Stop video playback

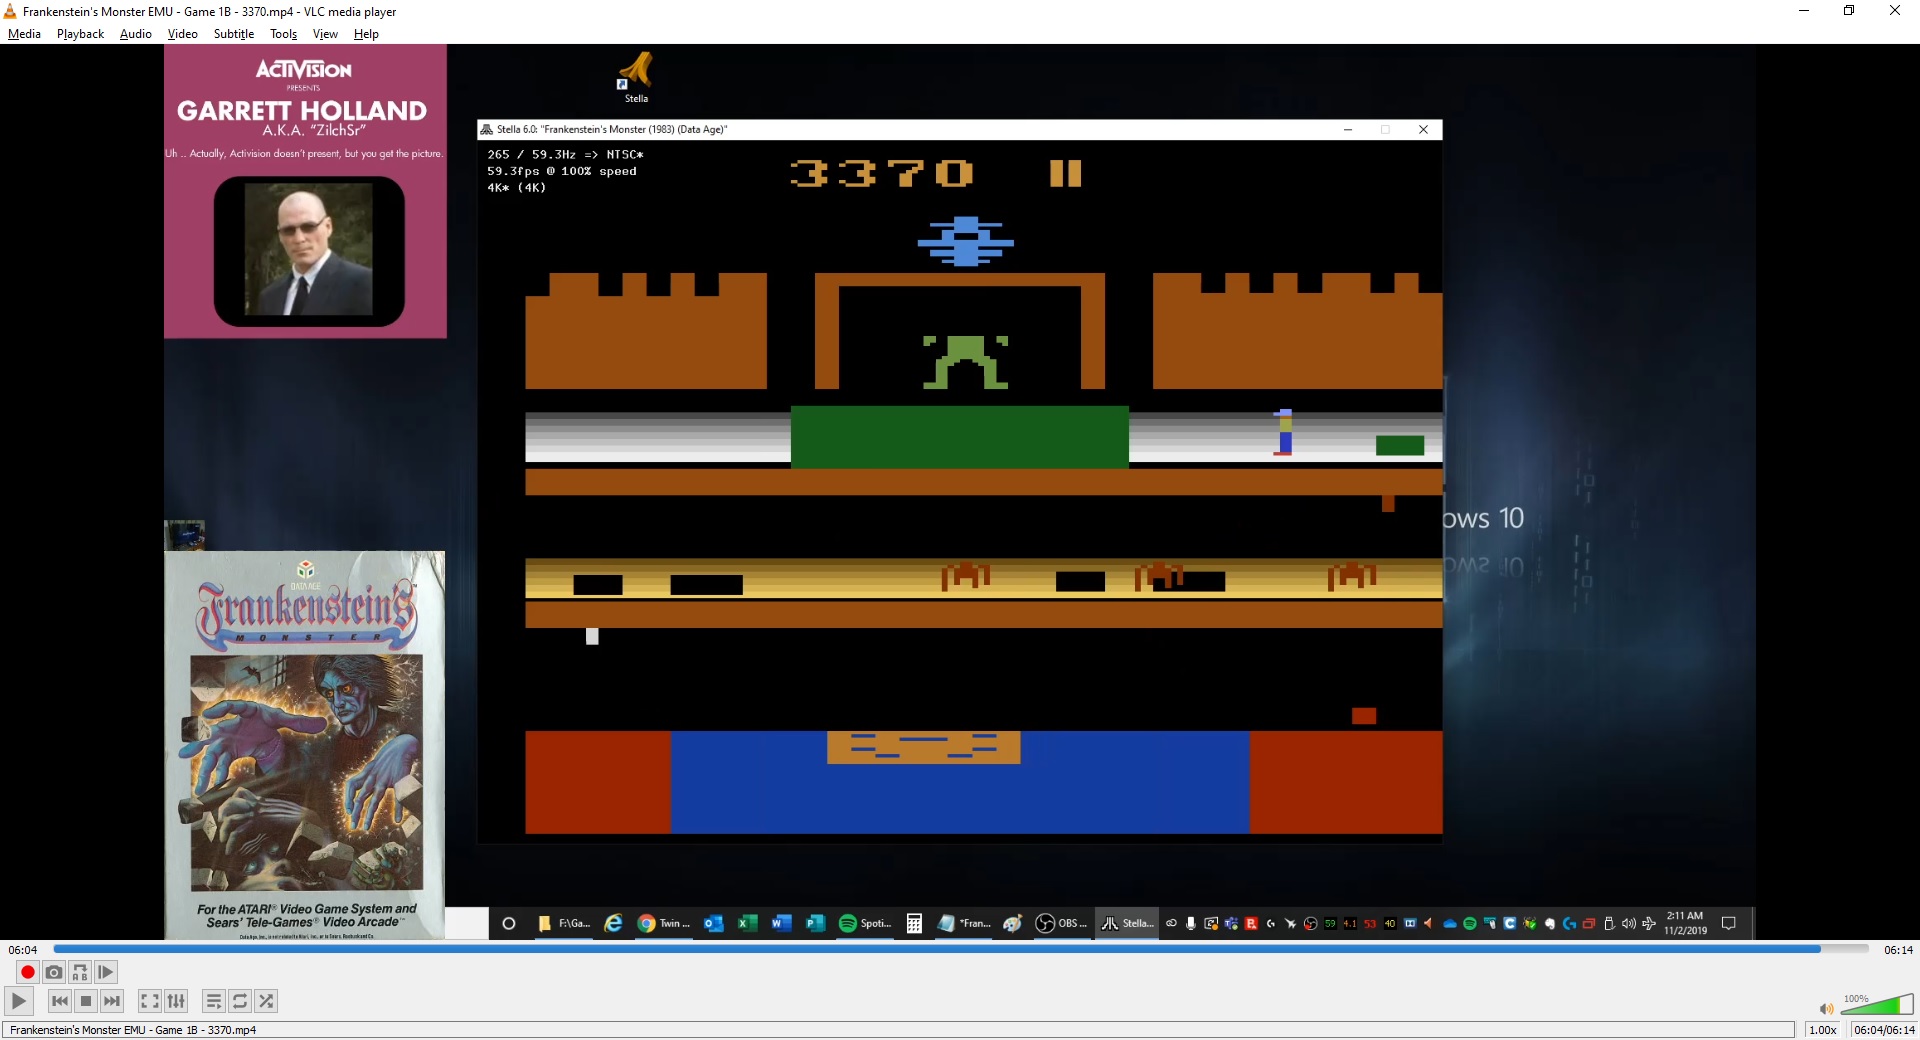pyautogui.click(x=86, y=1001)
